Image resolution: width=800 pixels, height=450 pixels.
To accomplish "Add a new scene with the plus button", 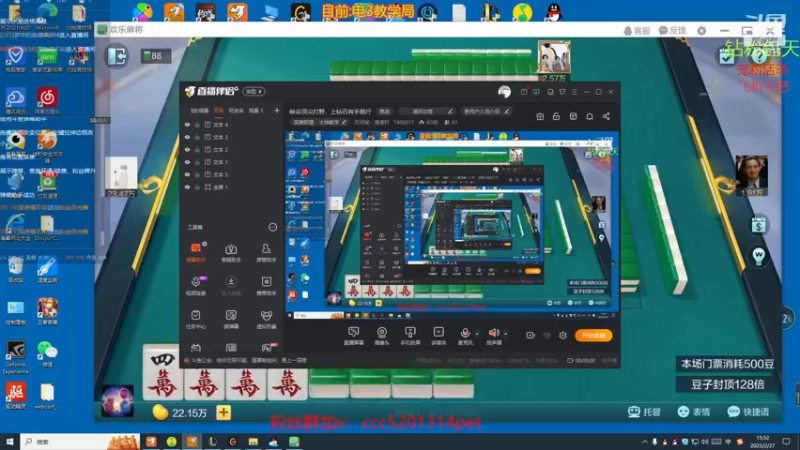I will [277, 110].
